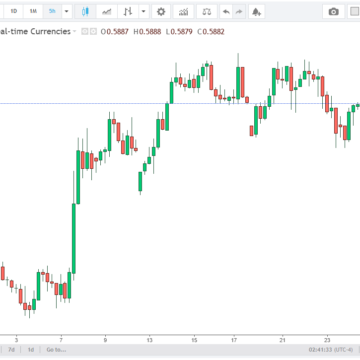Click the date label 3 on the time axis
This screenshot has width=360, height=360.
(16, 340)
